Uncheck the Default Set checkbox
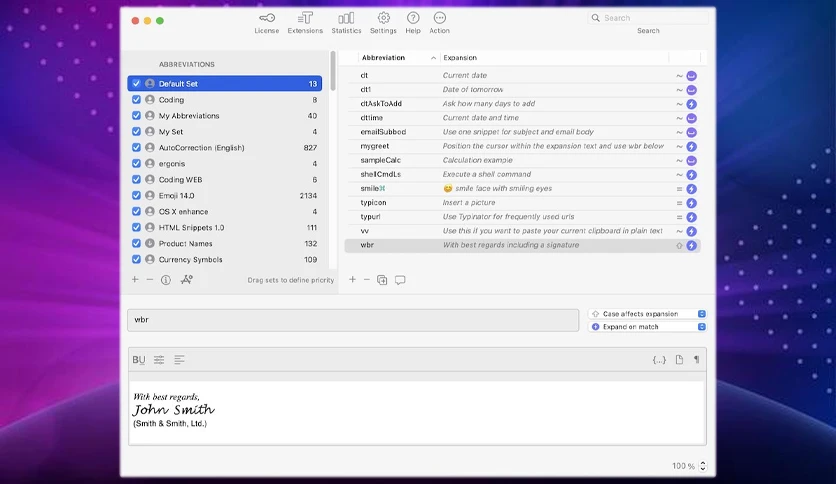The height and width of the screenshot is (484, 836). (x=136, y=84)
